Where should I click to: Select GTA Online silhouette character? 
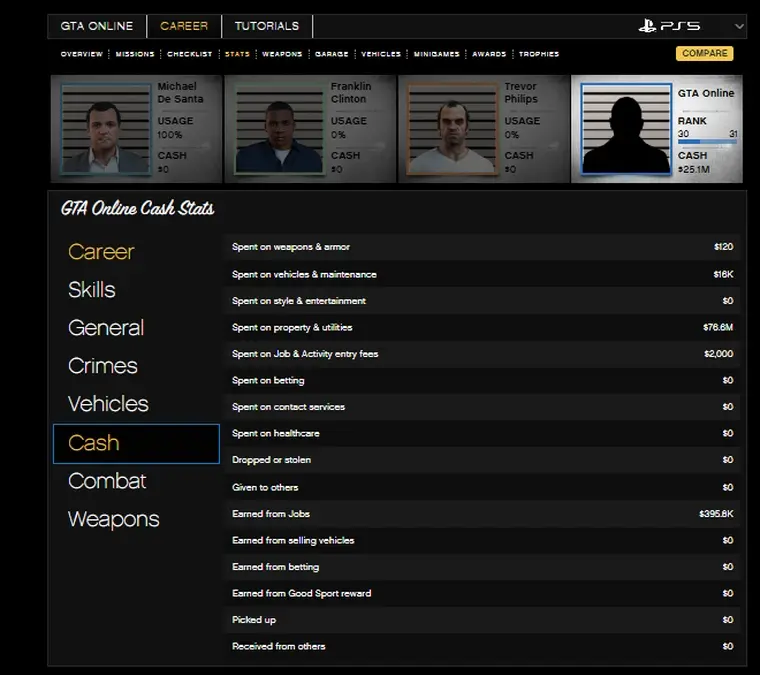(x=625, y=130)
